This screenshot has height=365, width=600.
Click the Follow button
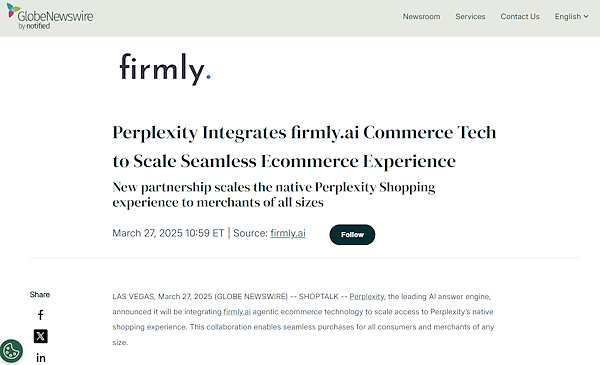[352, 235]
